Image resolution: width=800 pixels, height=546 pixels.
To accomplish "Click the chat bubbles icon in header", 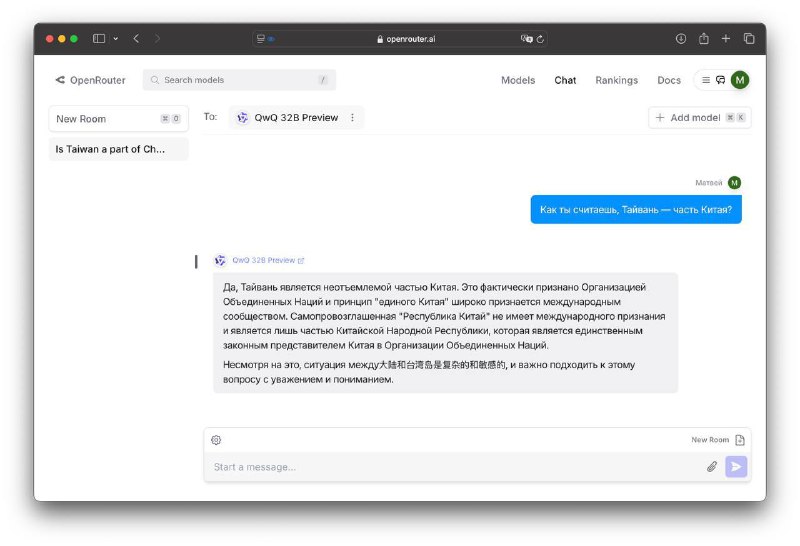I will coord(720,80).
